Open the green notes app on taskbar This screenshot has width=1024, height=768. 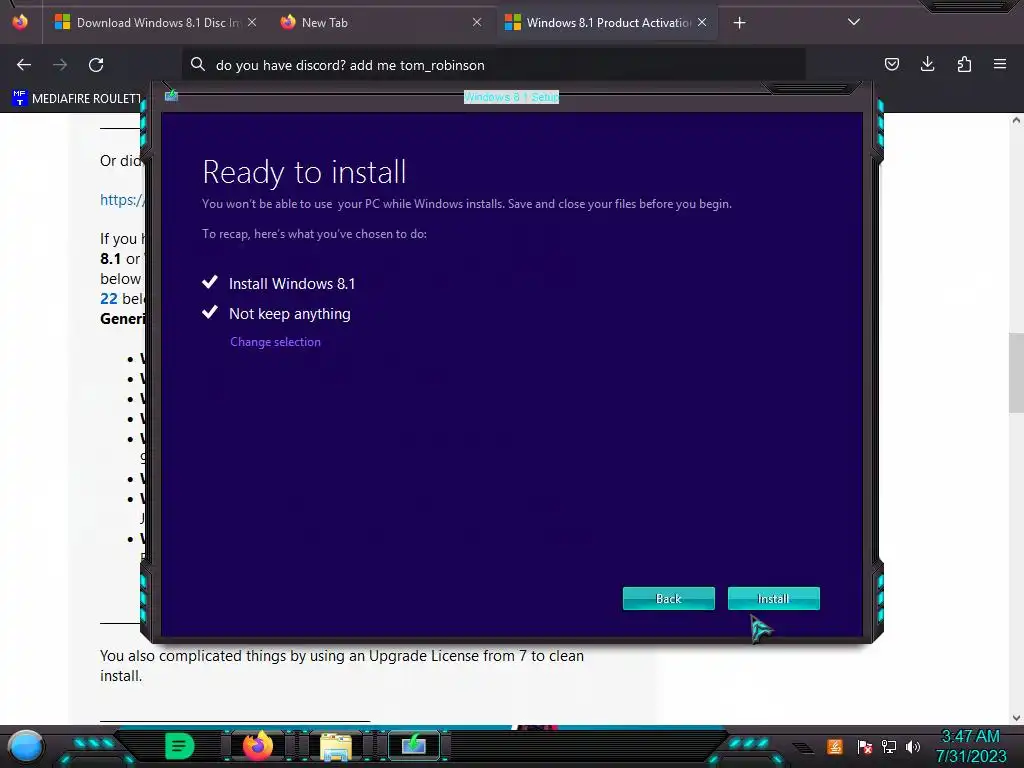180,746
